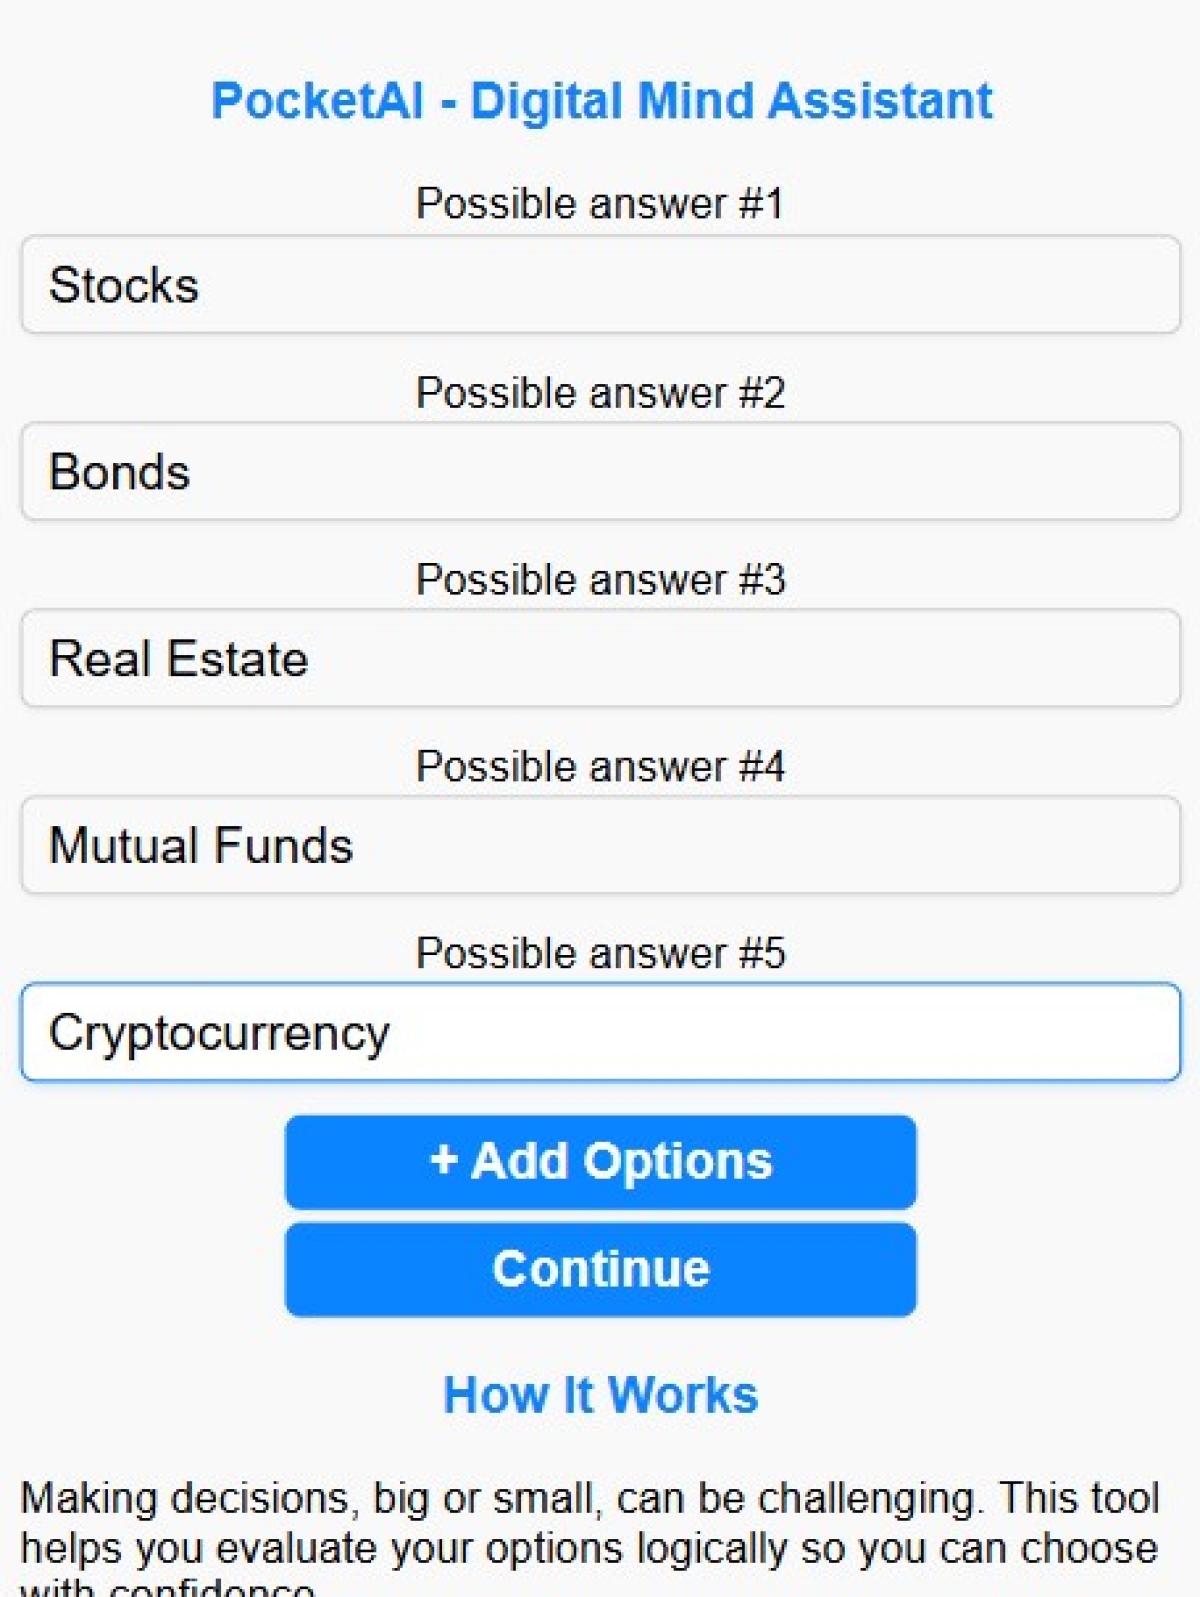Viewport: 1200px width, 1597px height.
Task: Click the words "This tool" in the paragraph
Action: [1079, 1499]
